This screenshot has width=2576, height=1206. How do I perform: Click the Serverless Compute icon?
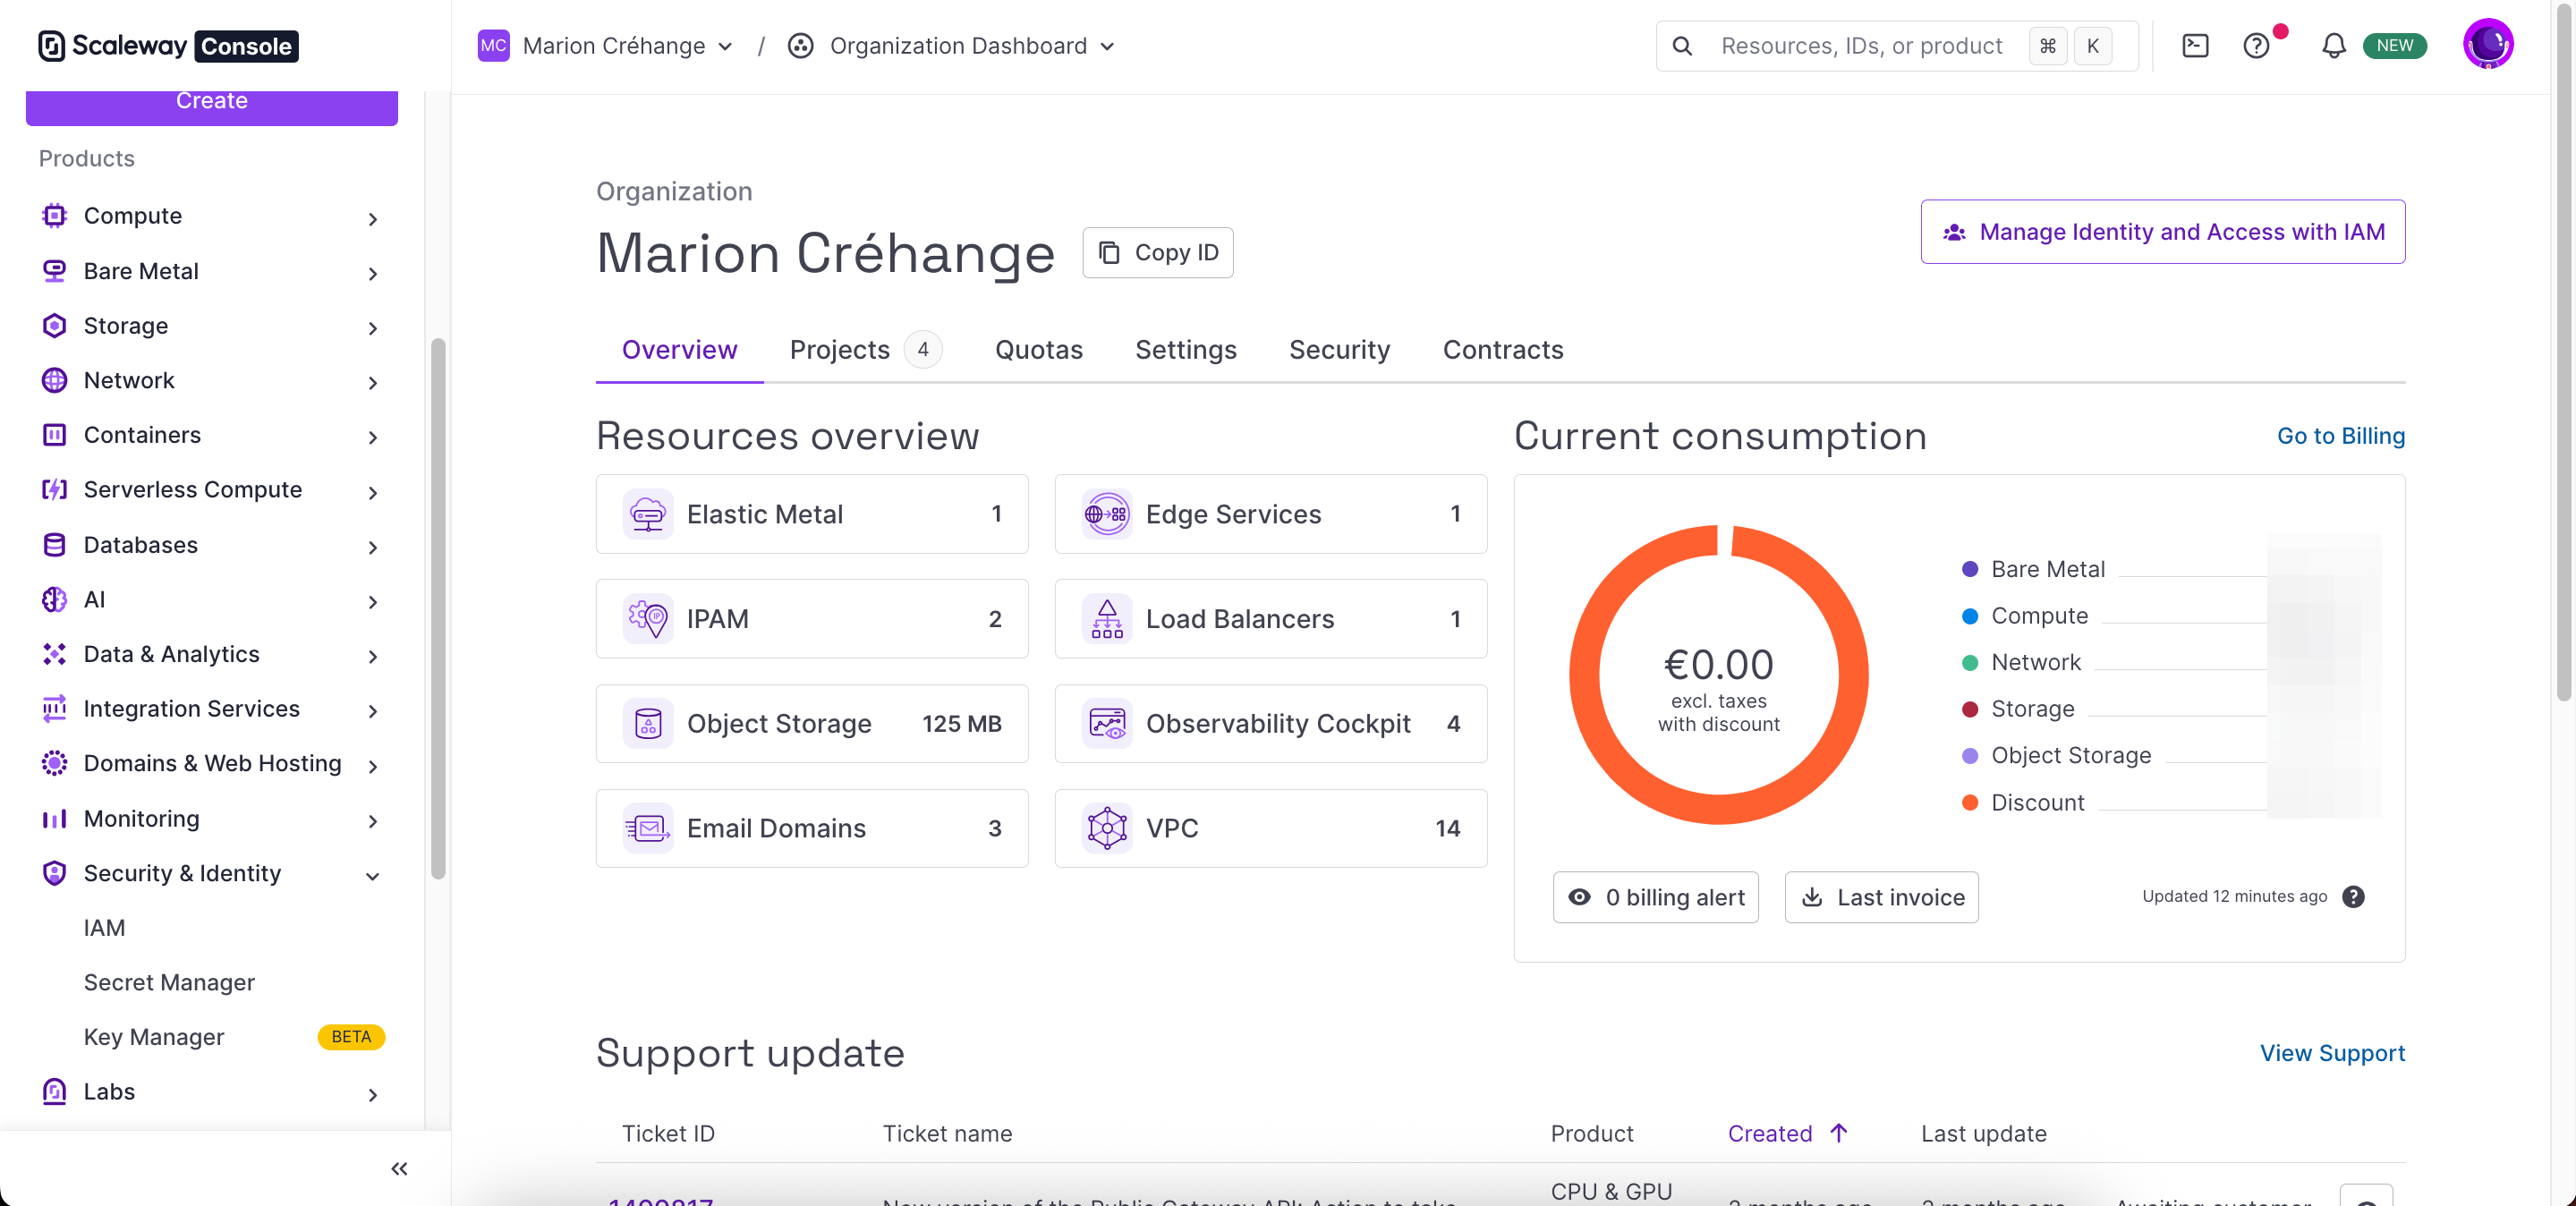54,489
